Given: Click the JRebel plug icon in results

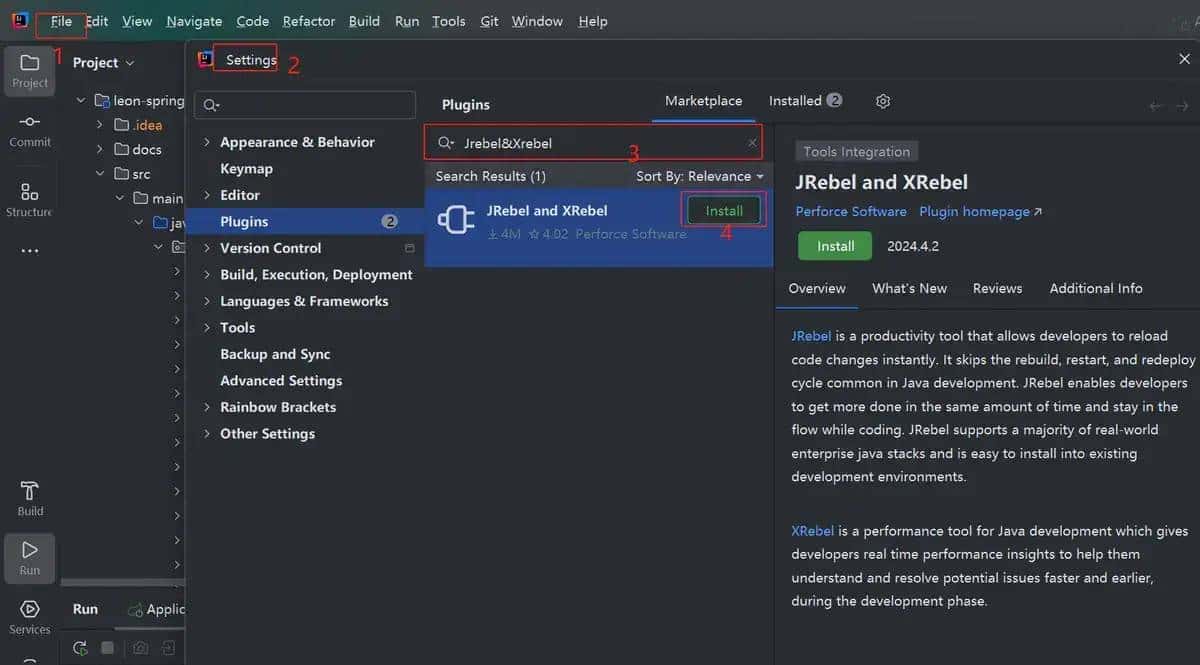Looking at the screenshot, I should point(456,220).
